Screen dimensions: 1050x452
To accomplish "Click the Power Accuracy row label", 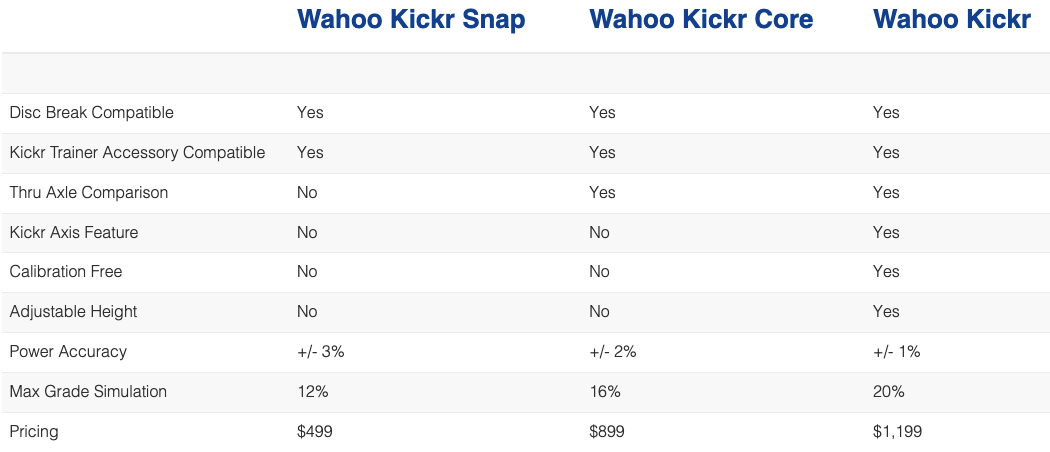I will tap(68, 351).
